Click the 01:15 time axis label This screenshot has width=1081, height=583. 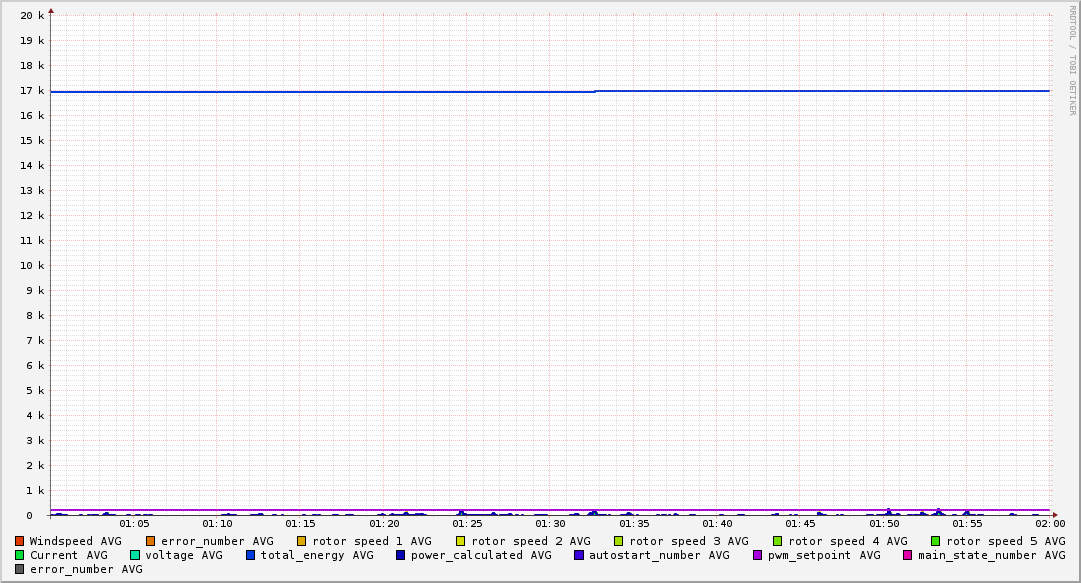pyautogui.click(x=301, y=524)
